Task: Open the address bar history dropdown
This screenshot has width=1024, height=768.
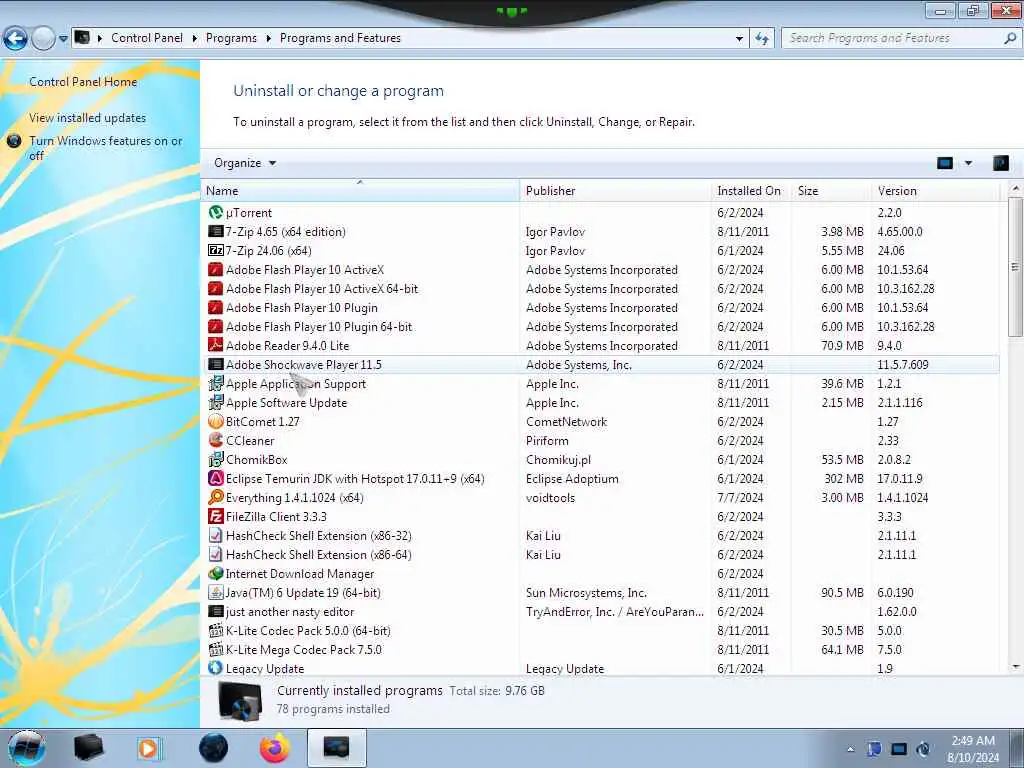Action: (x=739, y=39)
